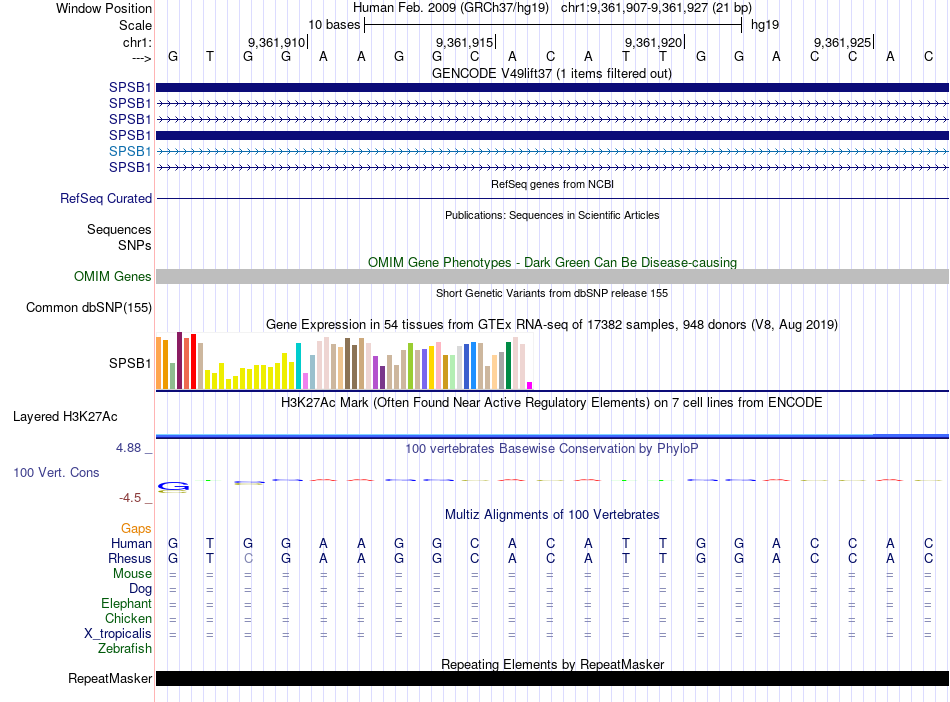
Task: Click the gray OMIM Genes track bar
Action: (x=552, y=277)
